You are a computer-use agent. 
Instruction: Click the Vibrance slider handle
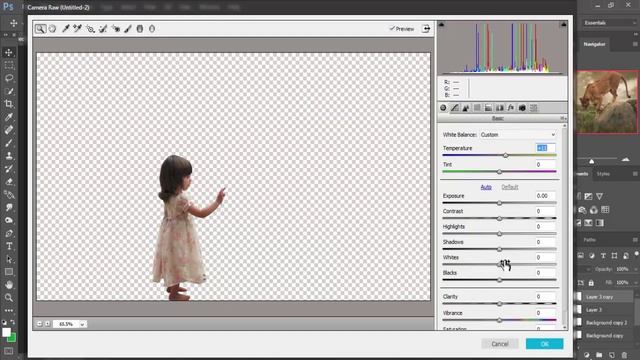coord(499,320)
